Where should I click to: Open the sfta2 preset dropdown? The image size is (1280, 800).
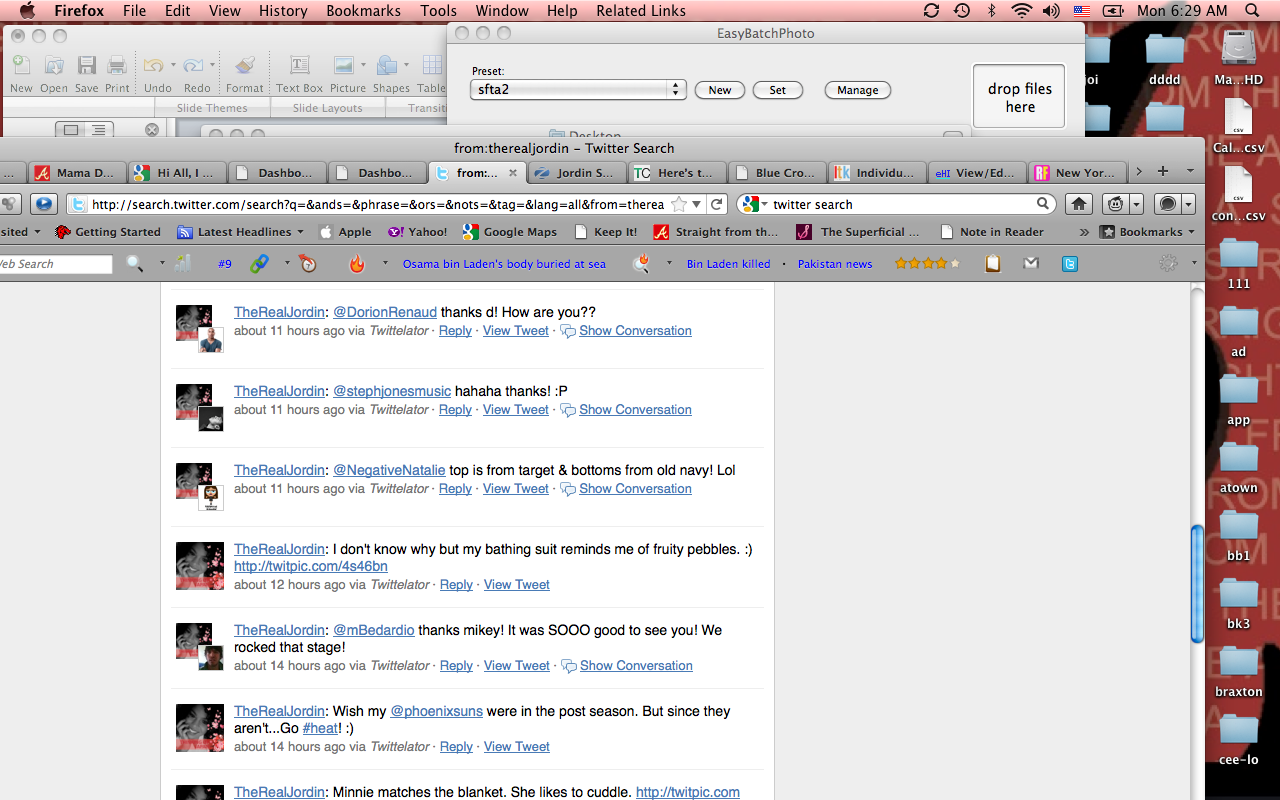677,90
